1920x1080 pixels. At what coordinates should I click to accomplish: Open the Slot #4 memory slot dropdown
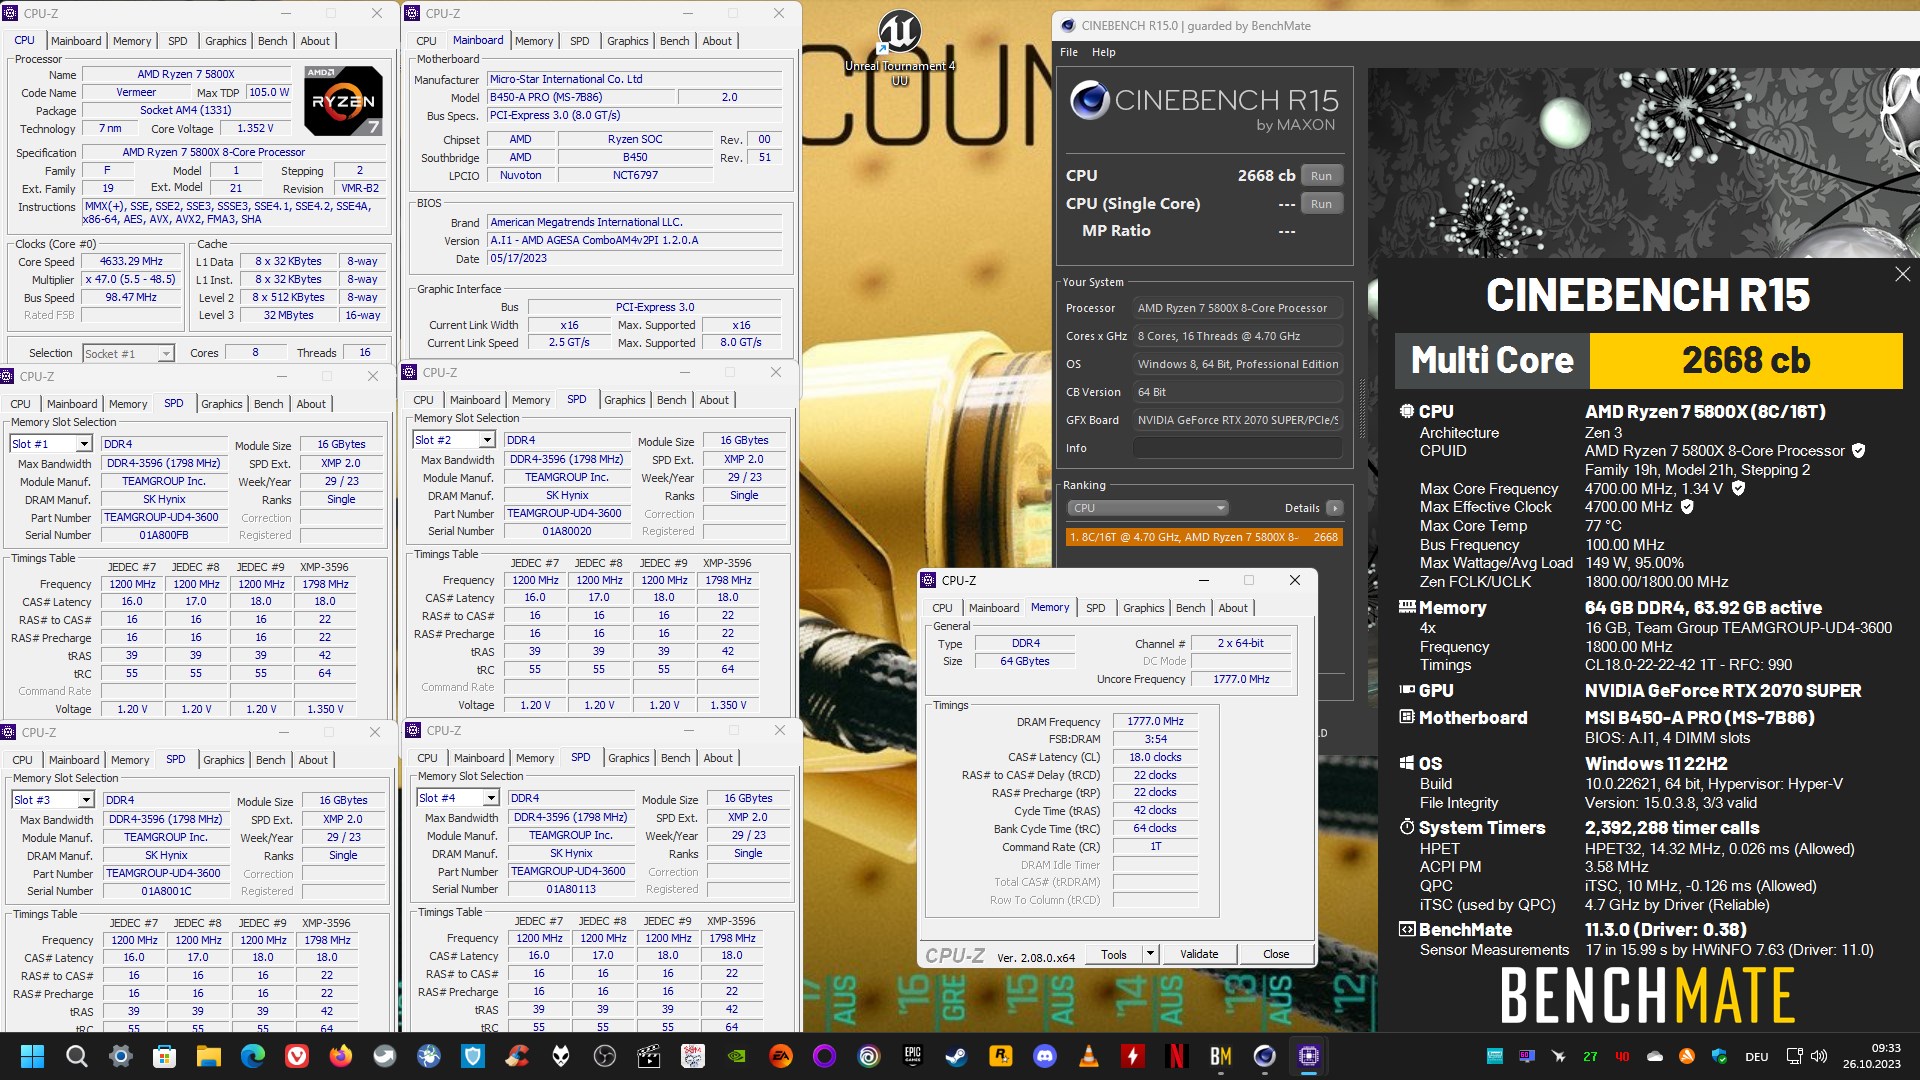[458, 798]
